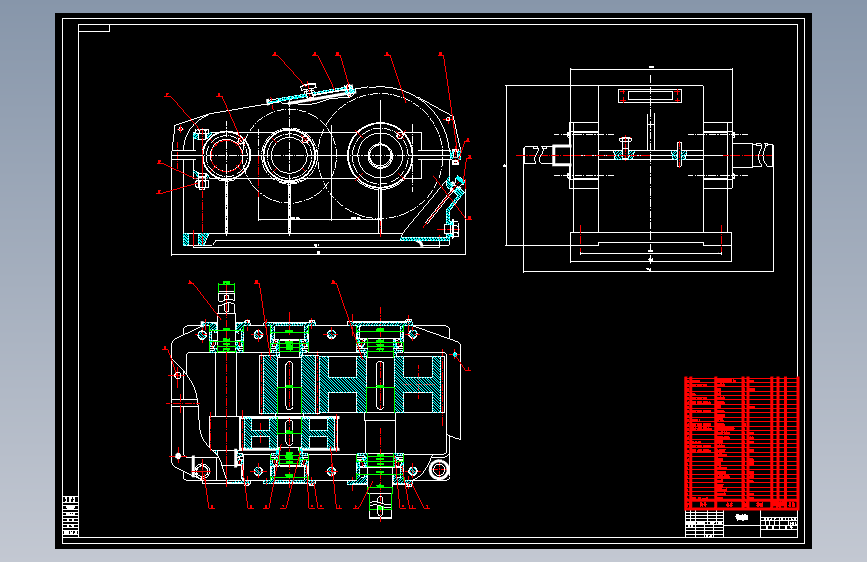This screenshot has height=562, width=867.
Task: Click the inspection cover on top of the housing
Action: [x=311, y=95]
